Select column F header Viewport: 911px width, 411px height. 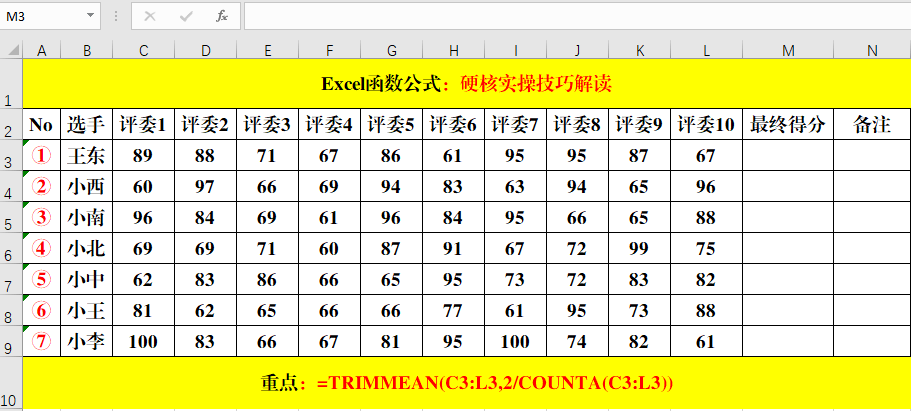pyautogui.click(x=329, y=51)
